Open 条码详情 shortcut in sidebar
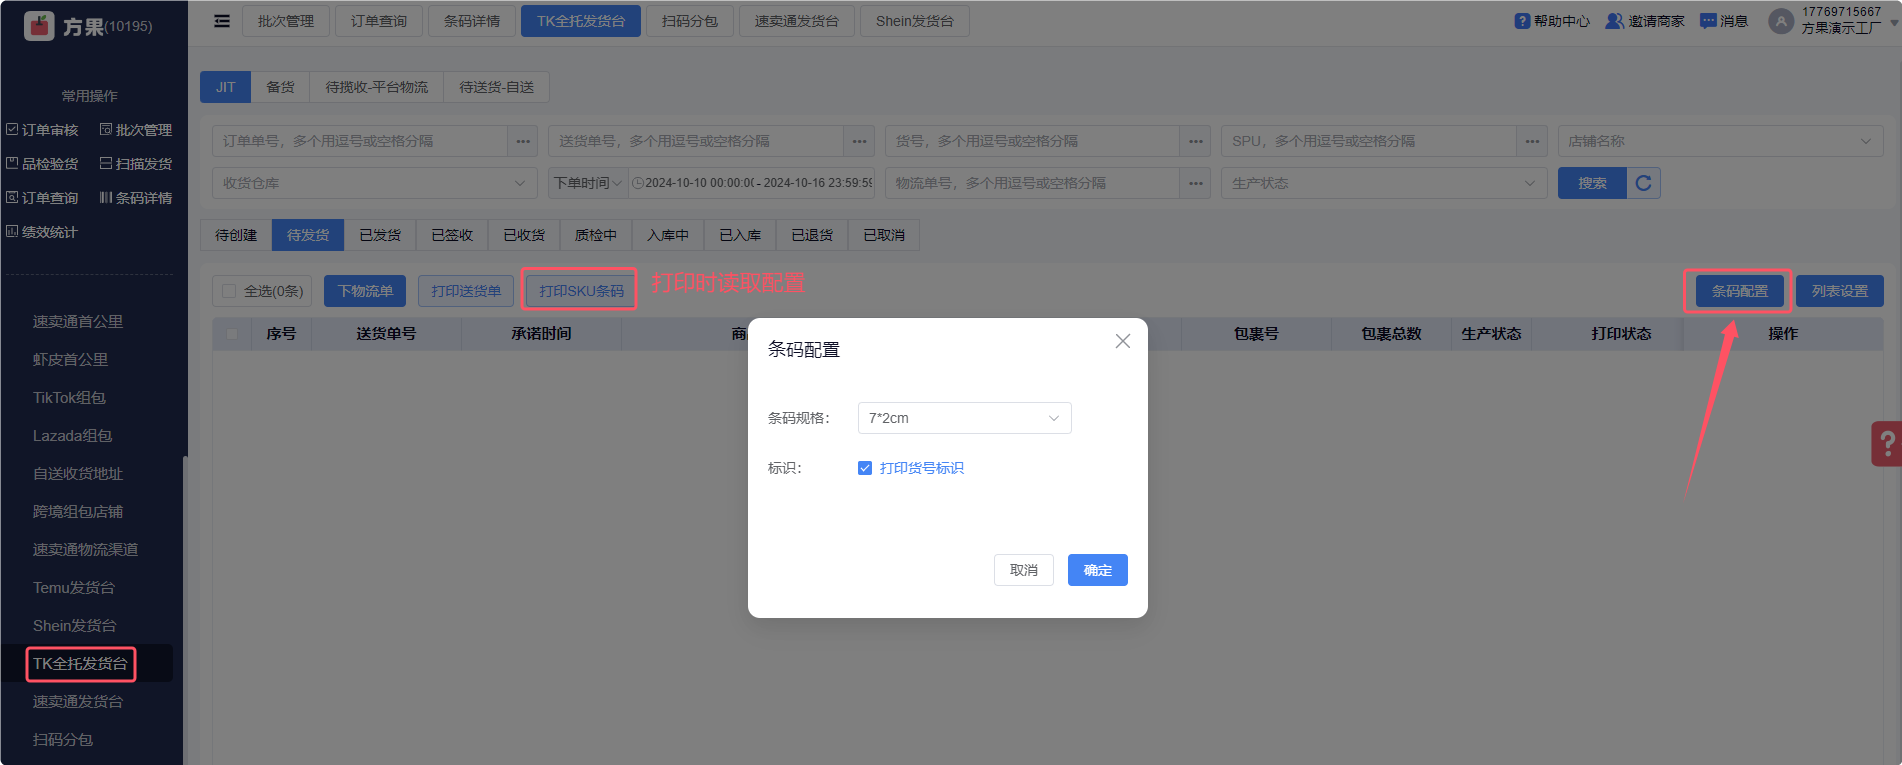Image resolution: width=1902 pixels, height=765 pixels. [136, 198]
